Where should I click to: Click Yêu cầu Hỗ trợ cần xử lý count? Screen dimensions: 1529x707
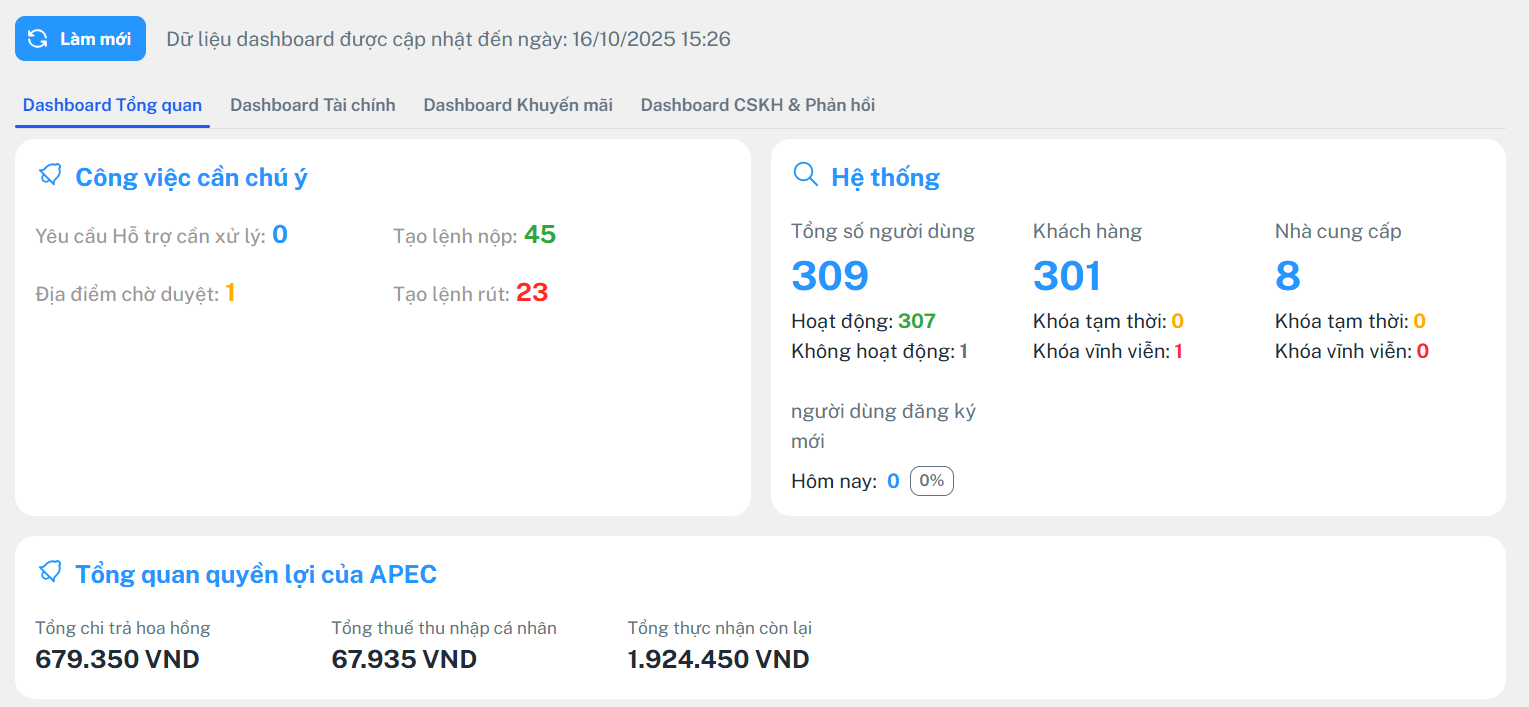pos(280,235)
